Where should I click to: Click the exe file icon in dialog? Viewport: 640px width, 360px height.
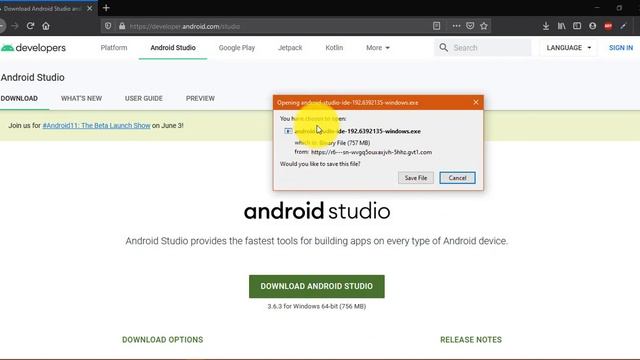[x=288, y=131]
